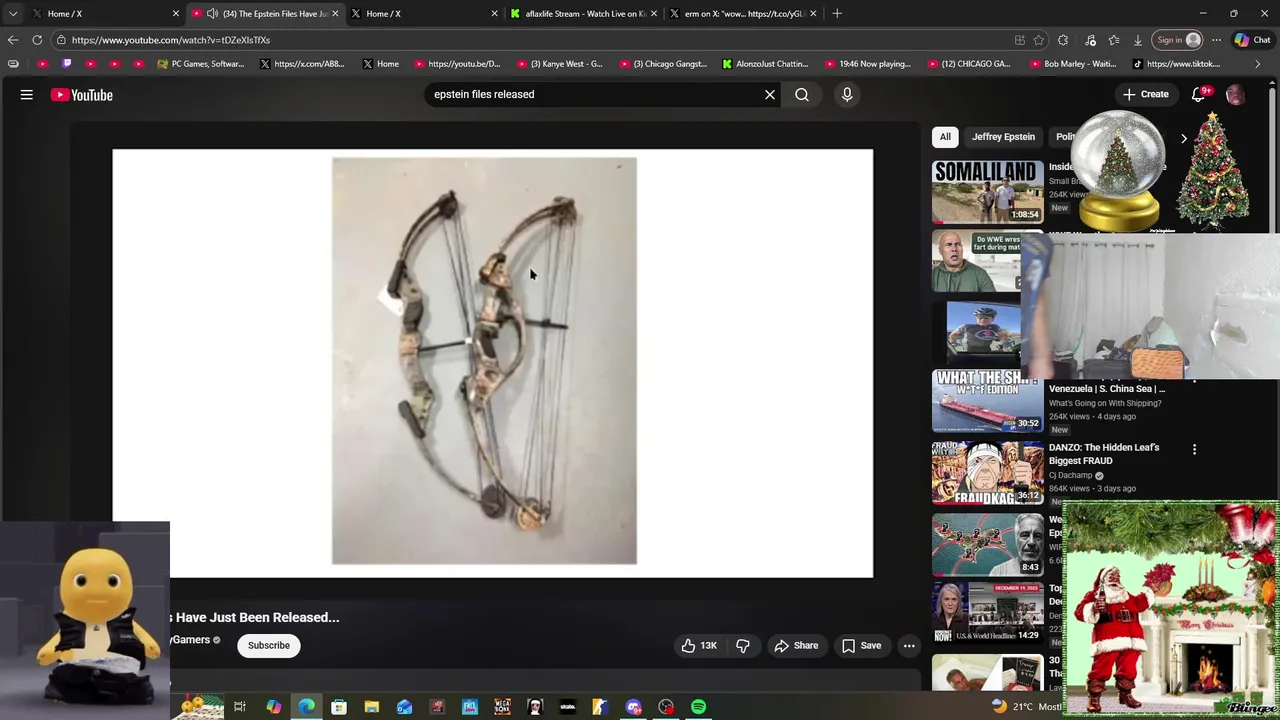1280x720 pixels.
Task: Save the video to a playlist
Action: [x=861, y=646]
